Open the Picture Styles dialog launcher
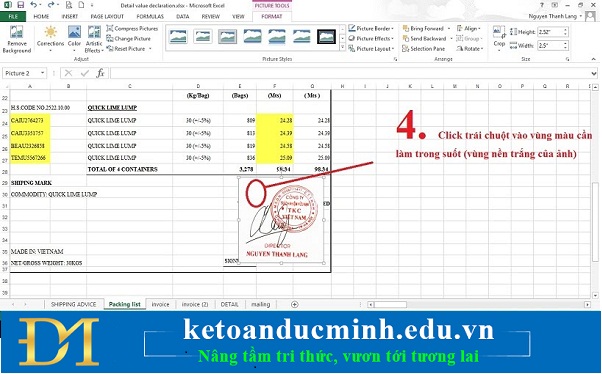Viewport: 602px width, 374px height. [395, 59]
